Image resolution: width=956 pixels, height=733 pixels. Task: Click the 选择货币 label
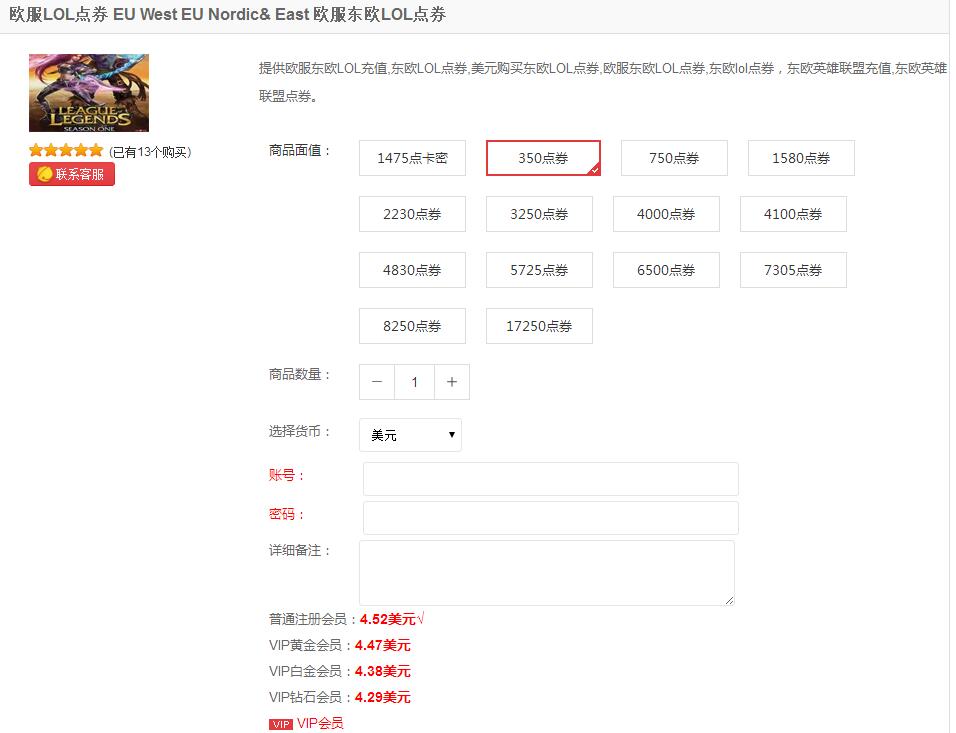tap(299, 432)
